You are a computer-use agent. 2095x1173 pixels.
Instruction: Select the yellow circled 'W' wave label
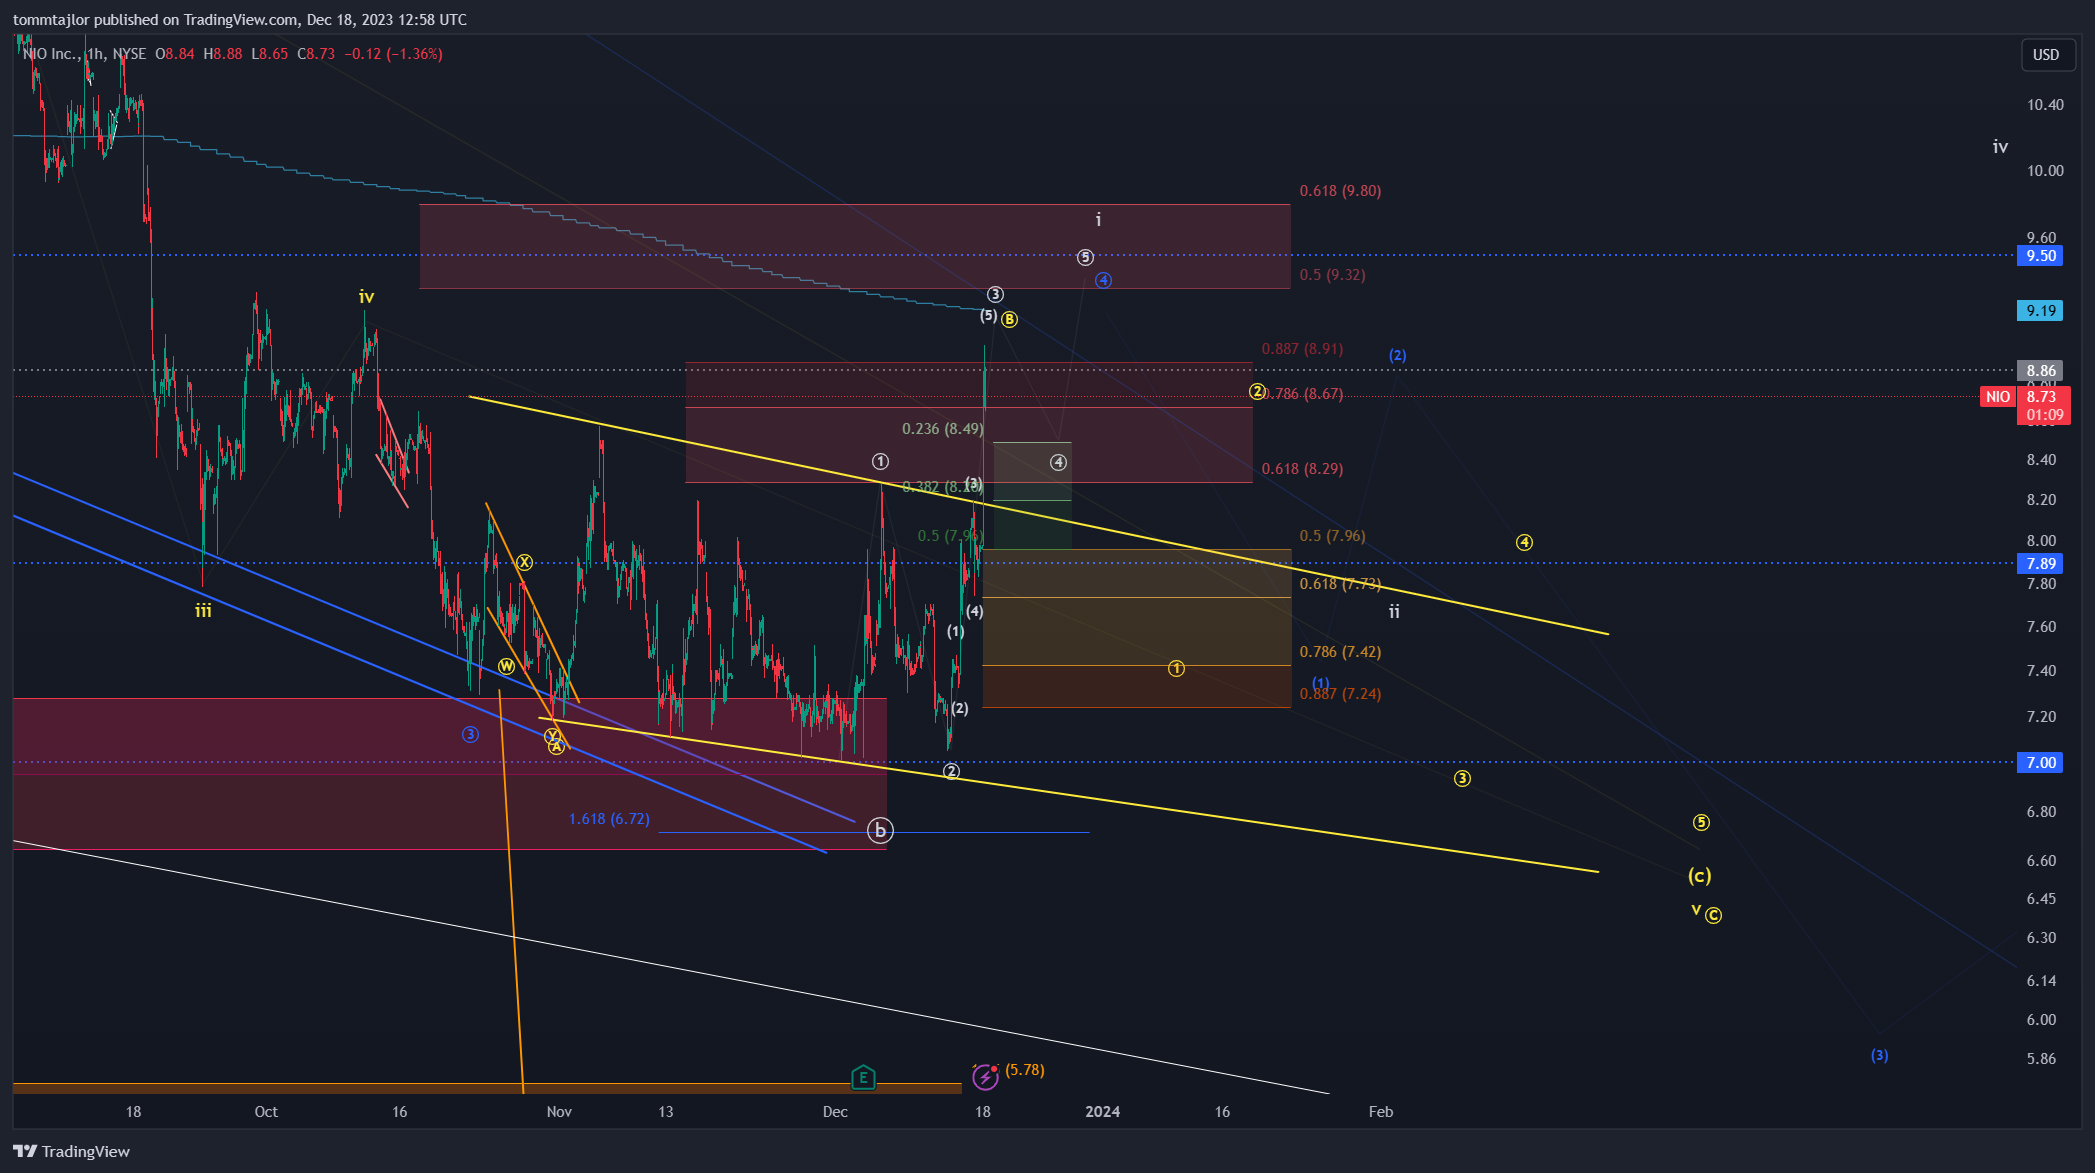506,666
